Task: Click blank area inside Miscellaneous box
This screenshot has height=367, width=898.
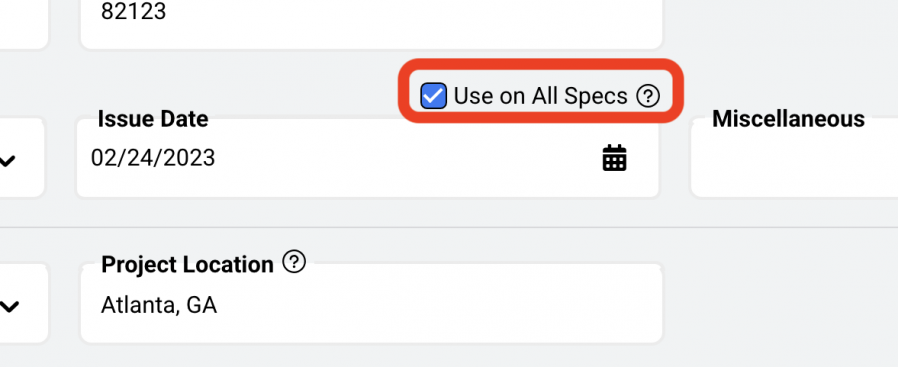Action: 796,166
